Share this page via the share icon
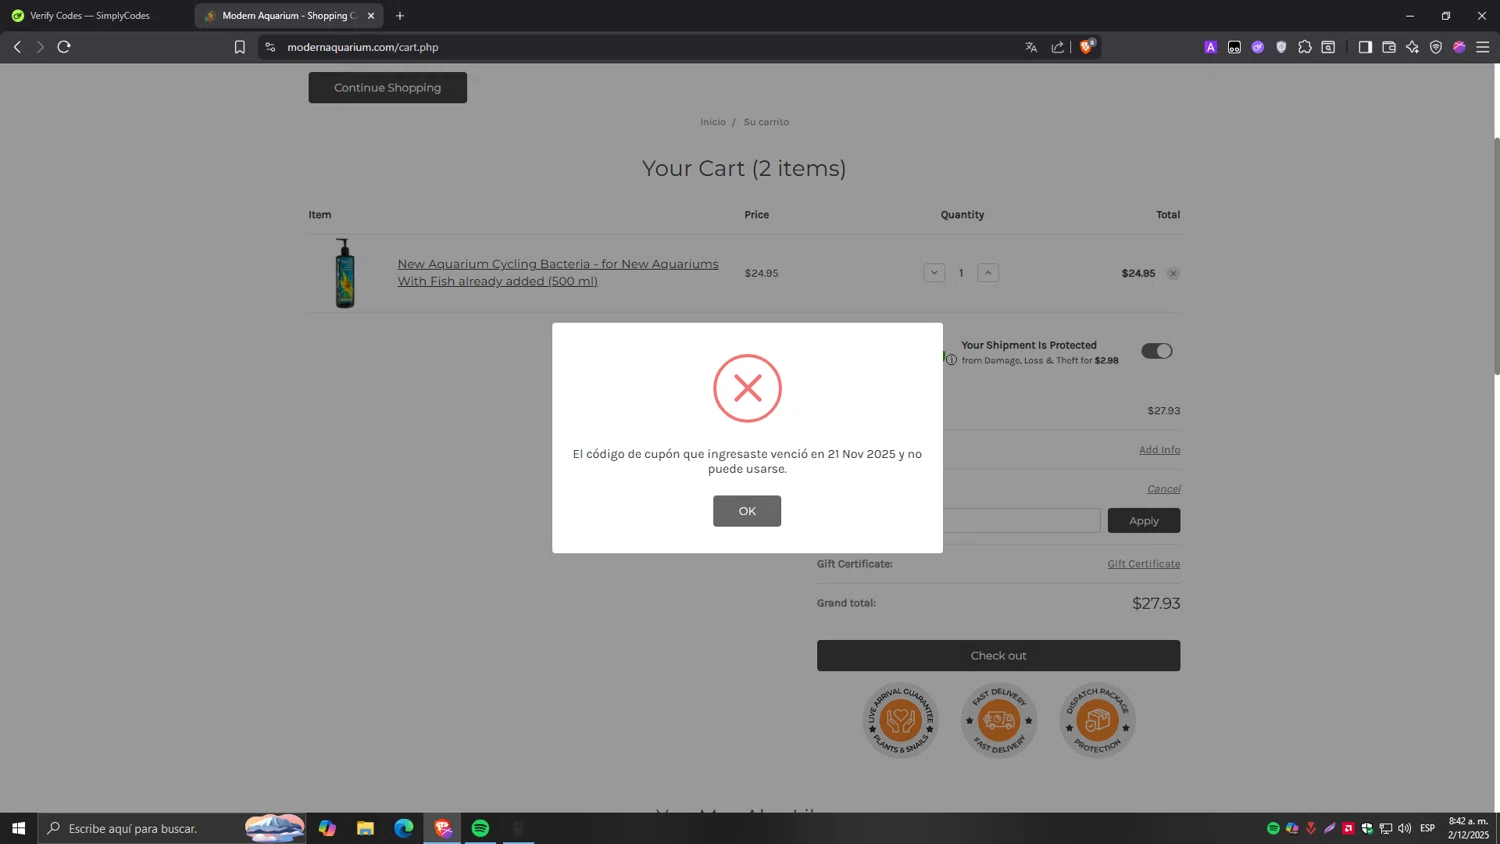Screen dimensions: 1500x844 click(x=1058, y=47)
